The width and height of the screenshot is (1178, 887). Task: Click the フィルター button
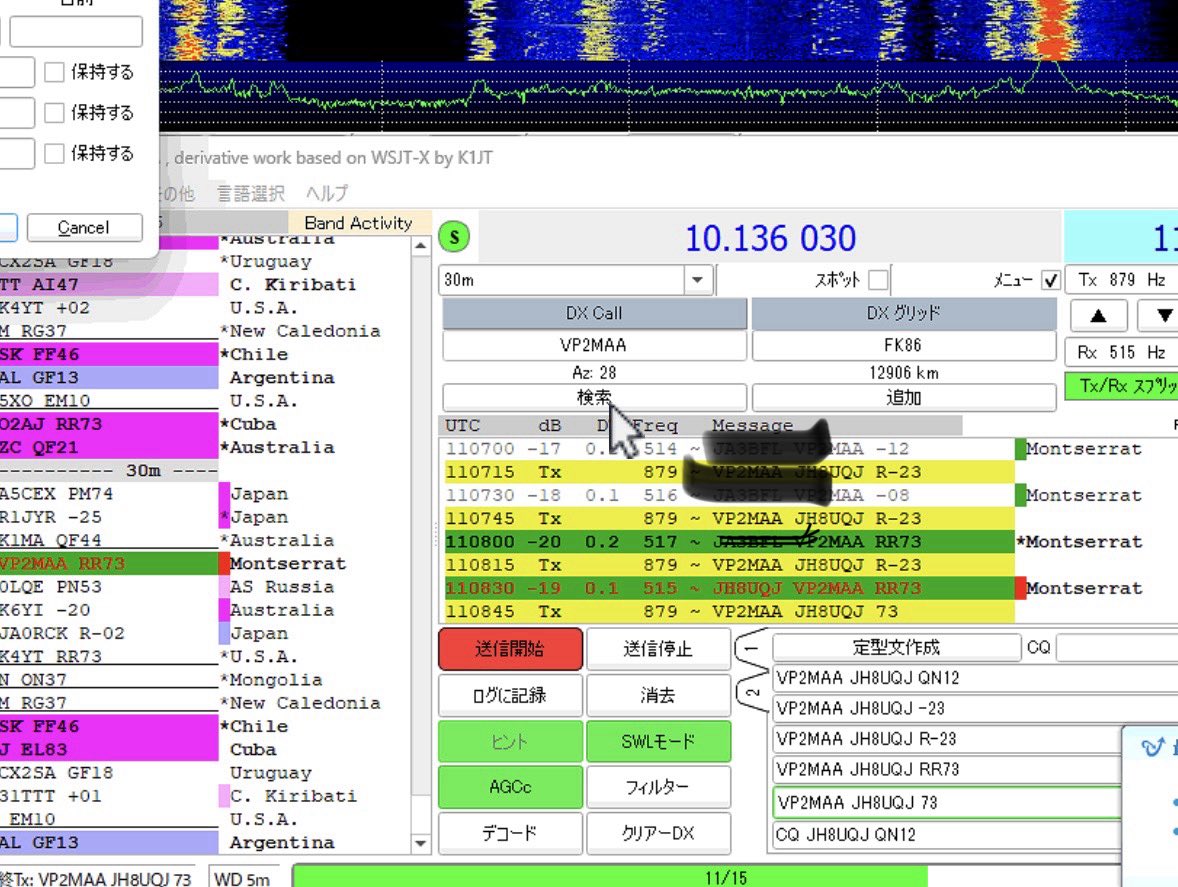[658, 787]
